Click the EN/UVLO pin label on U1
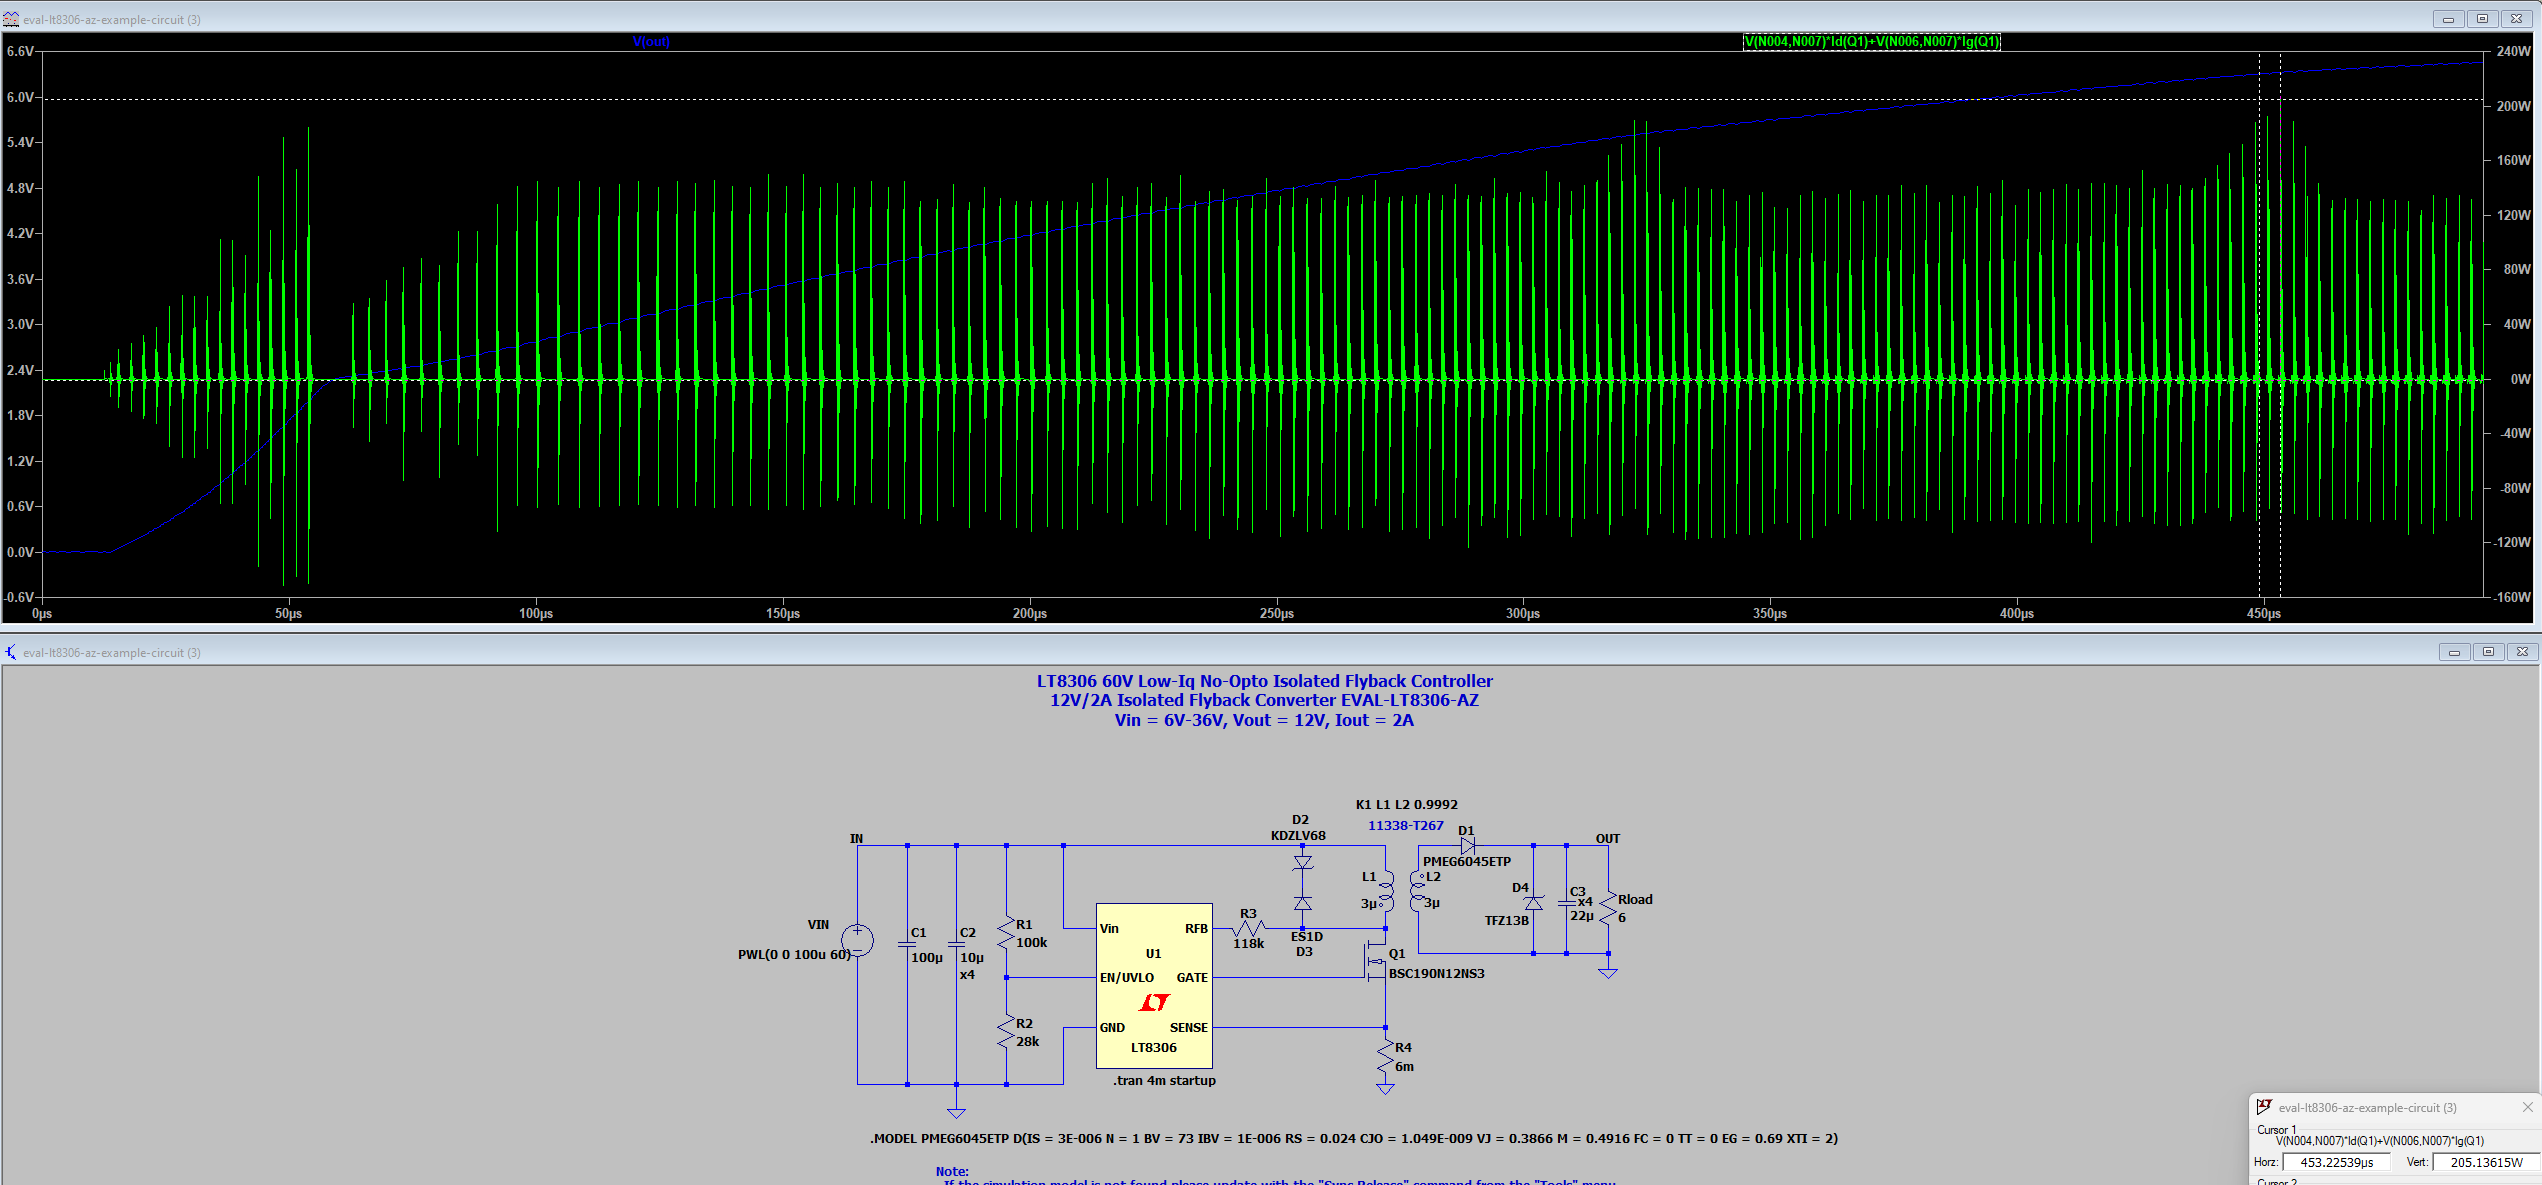The height and width of the screenshot is (1185, 2542). [1127, 977]
